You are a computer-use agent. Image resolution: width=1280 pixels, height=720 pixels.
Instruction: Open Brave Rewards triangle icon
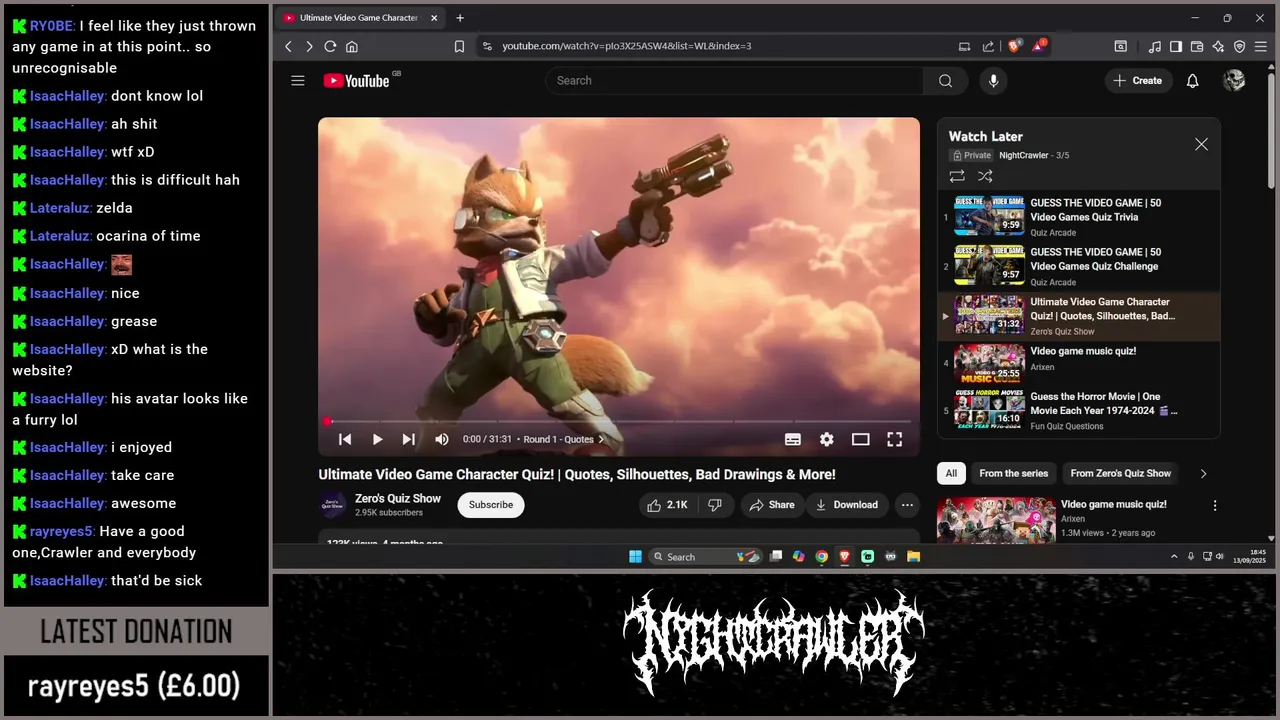[1039, 46]
